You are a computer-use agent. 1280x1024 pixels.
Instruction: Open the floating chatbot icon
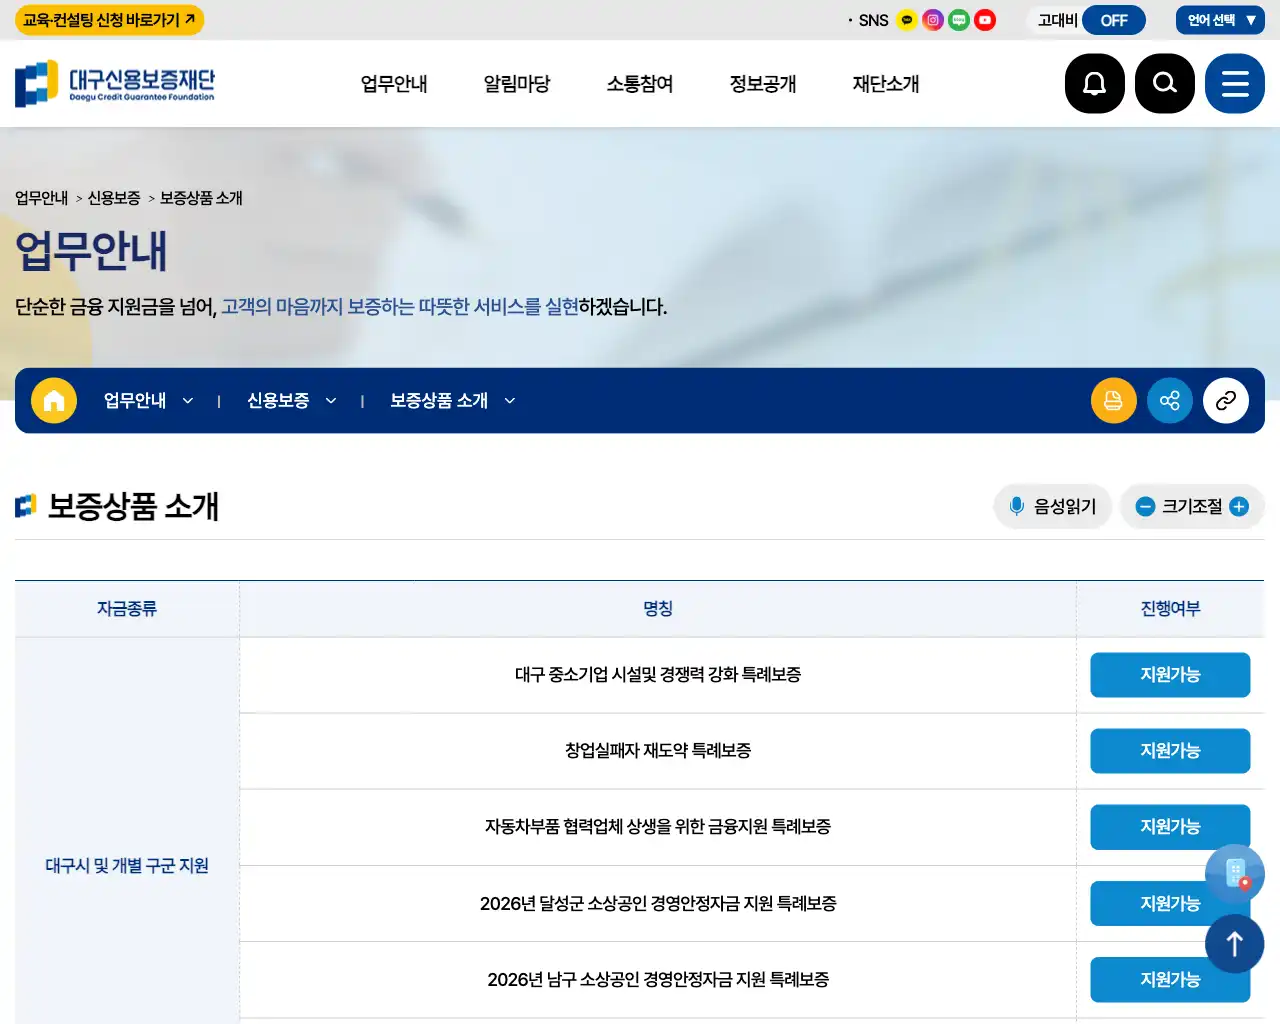pyautogui.click(x=1235, y=875)
